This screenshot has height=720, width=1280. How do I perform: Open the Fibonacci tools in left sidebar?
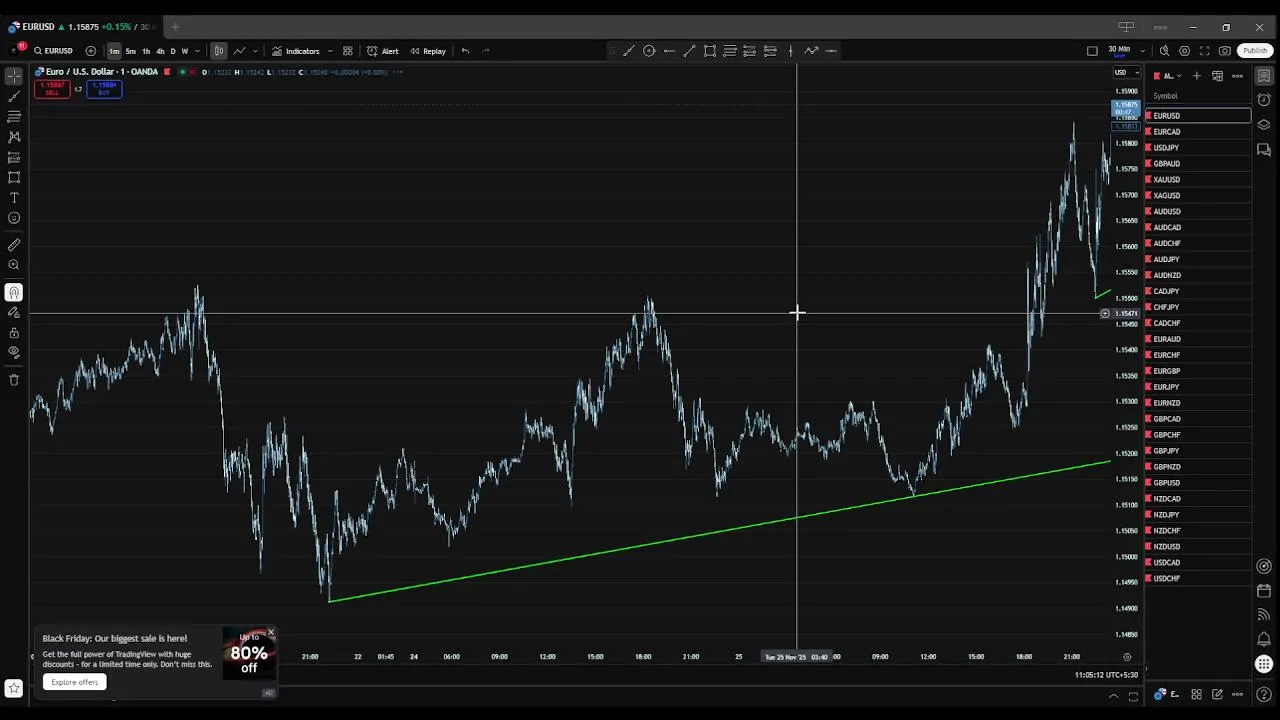point(14,117)
